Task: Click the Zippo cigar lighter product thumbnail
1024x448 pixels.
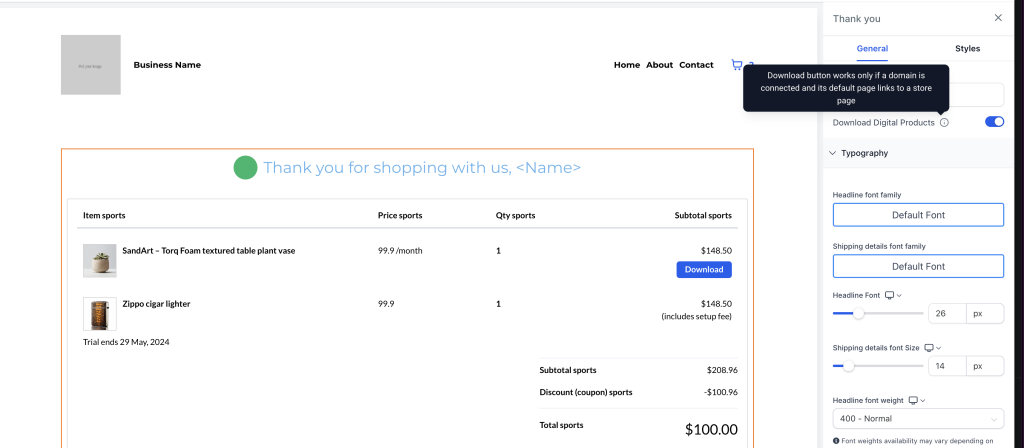Action: [x=100, y=314]
